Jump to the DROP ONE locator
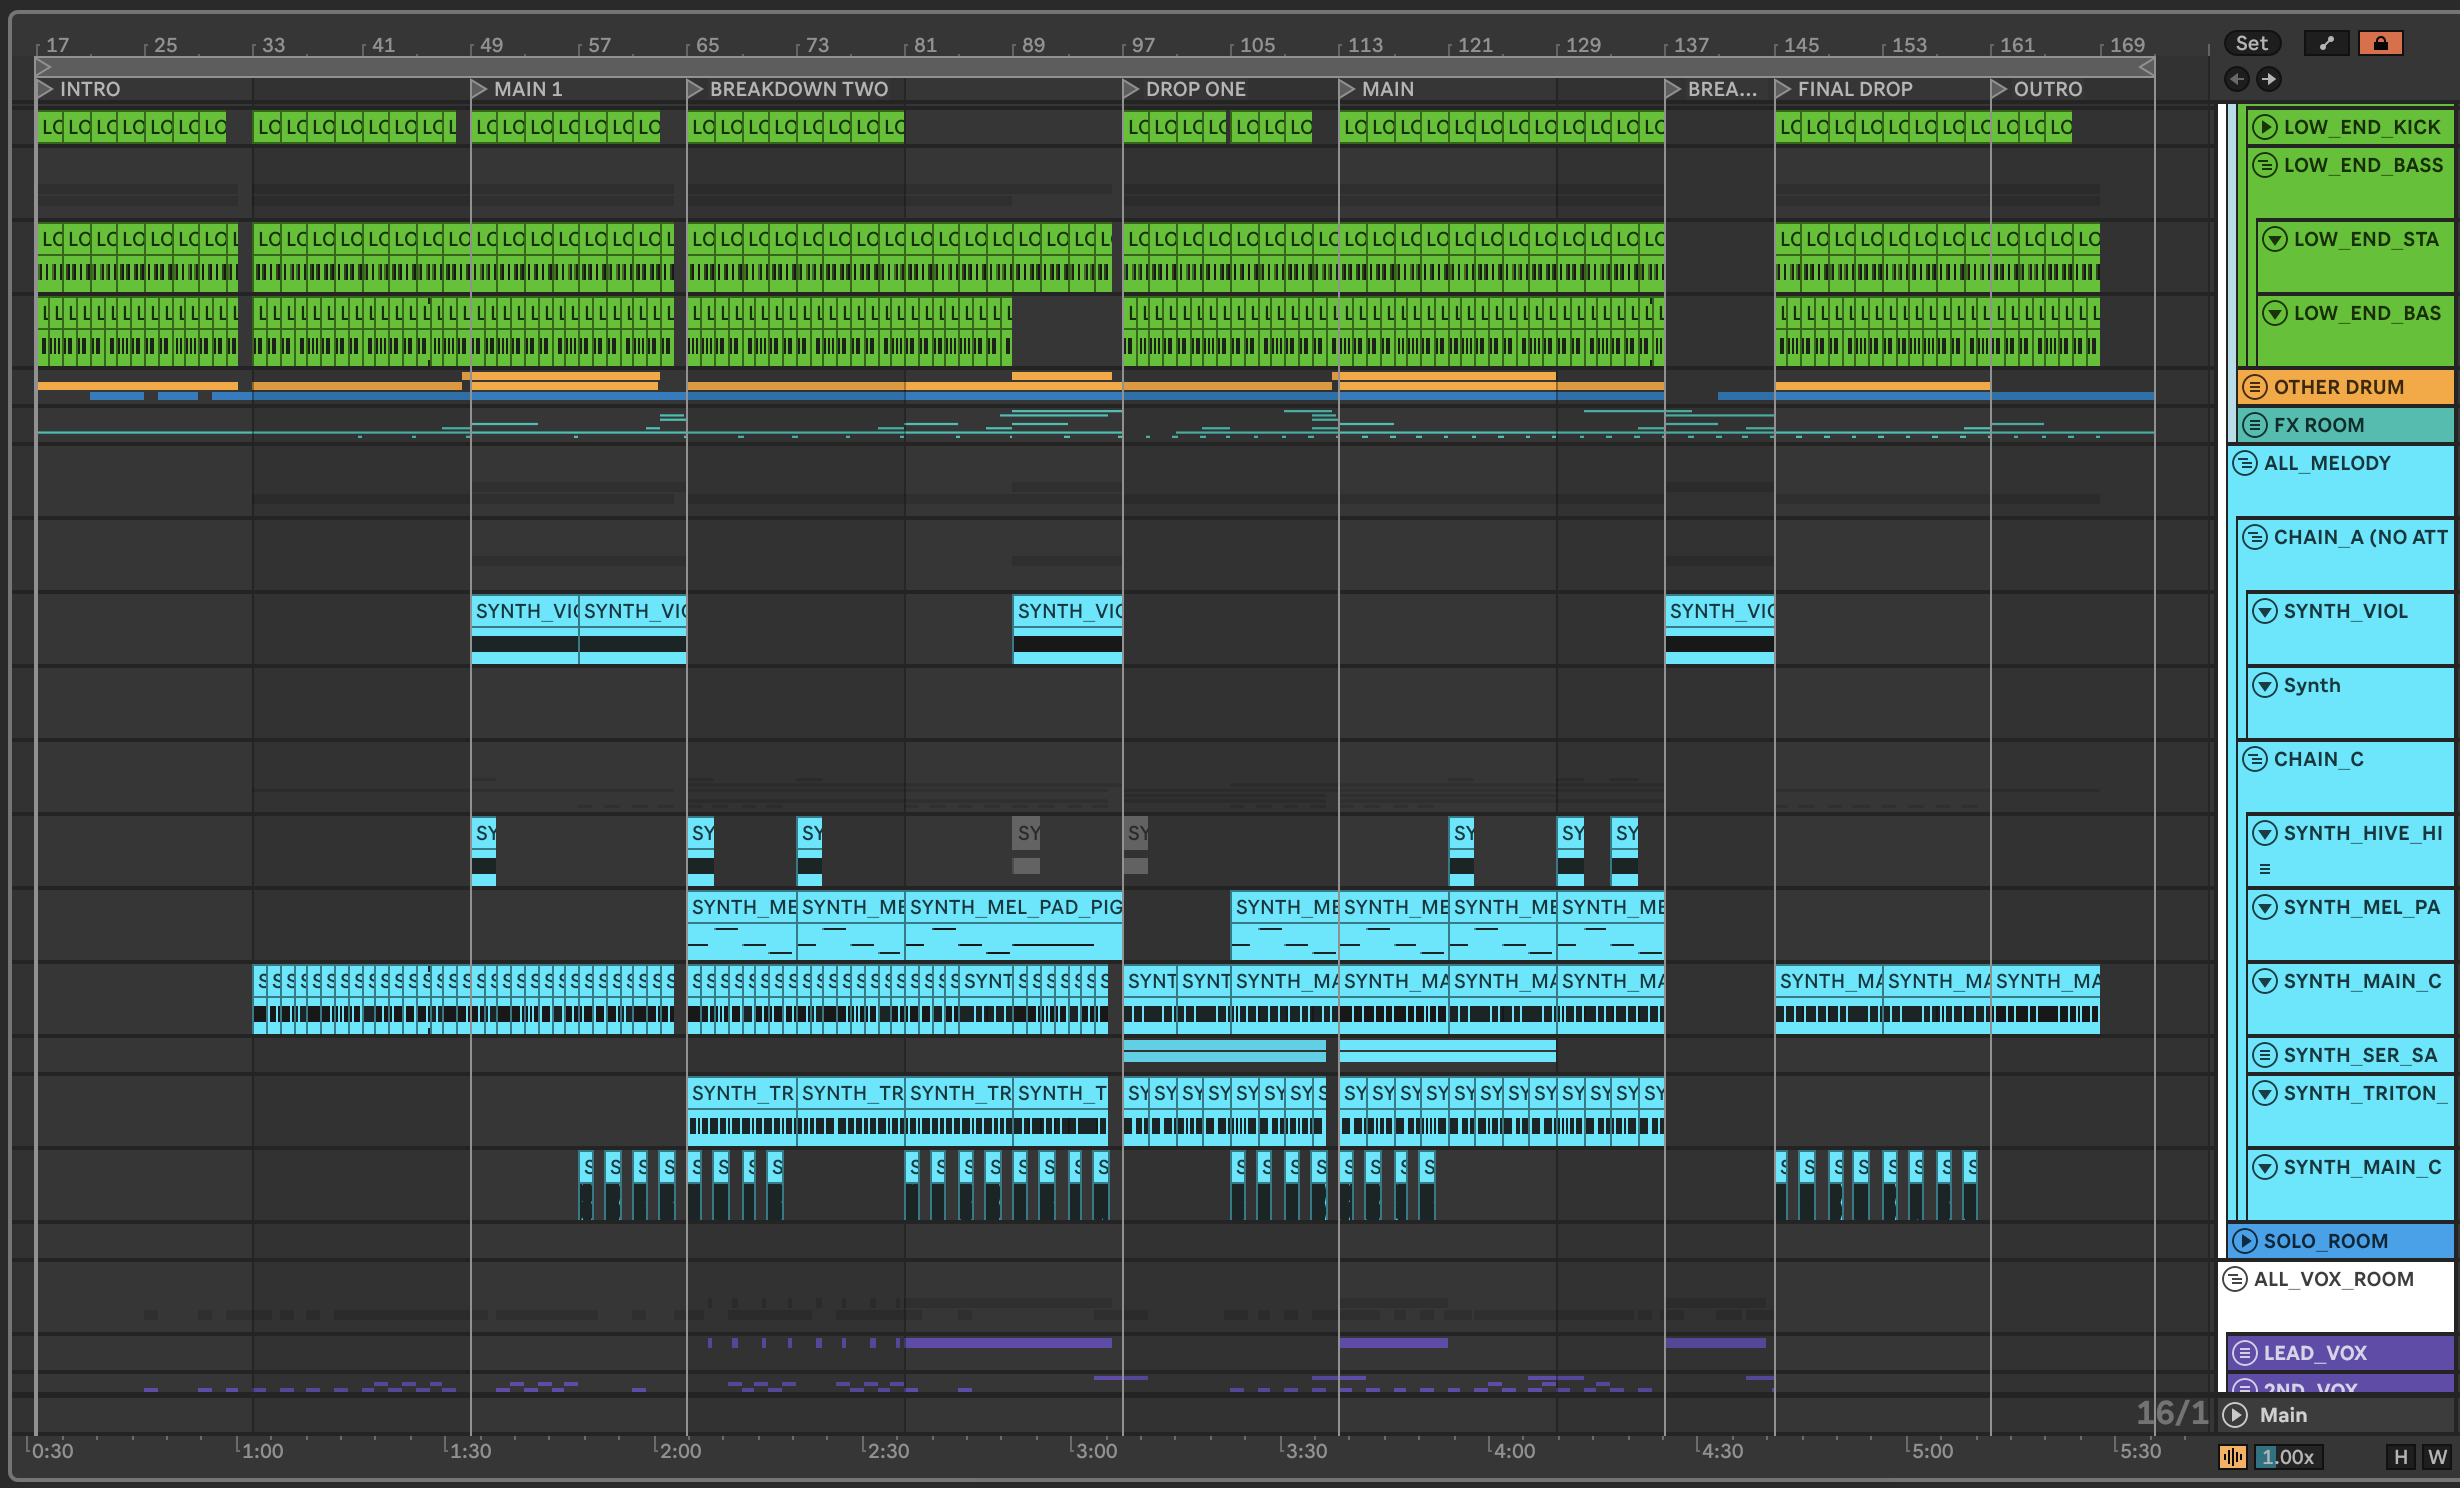 click(x=1185, y=89)
